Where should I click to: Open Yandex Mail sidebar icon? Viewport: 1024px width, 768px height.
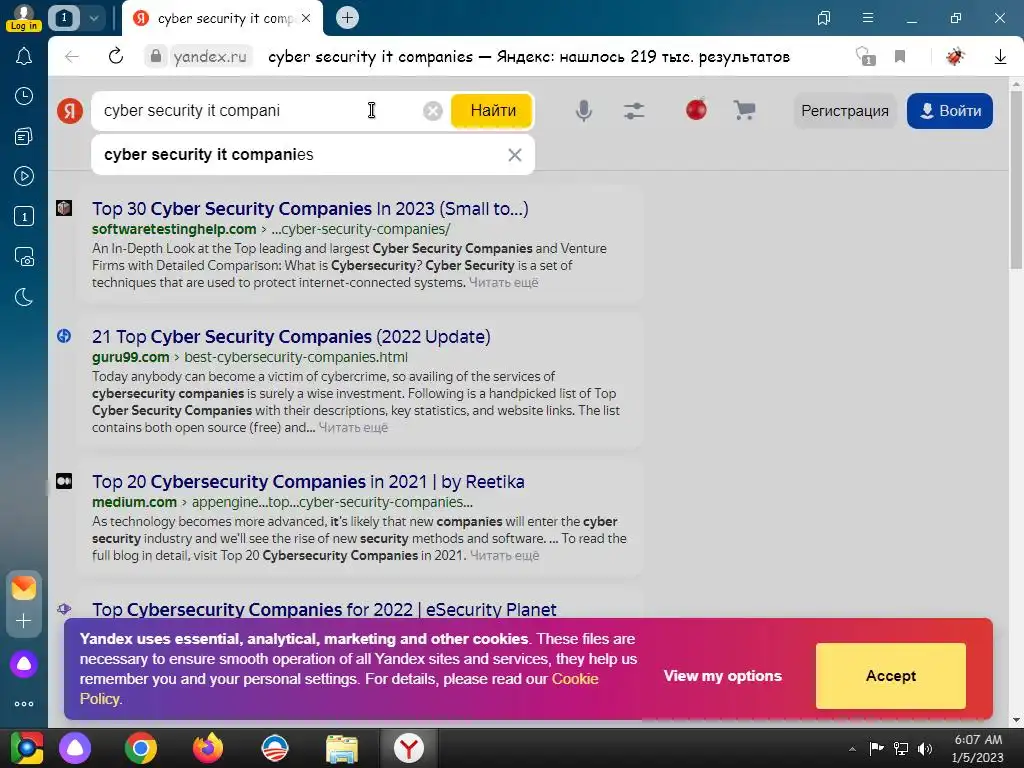(x=24, y=588)
